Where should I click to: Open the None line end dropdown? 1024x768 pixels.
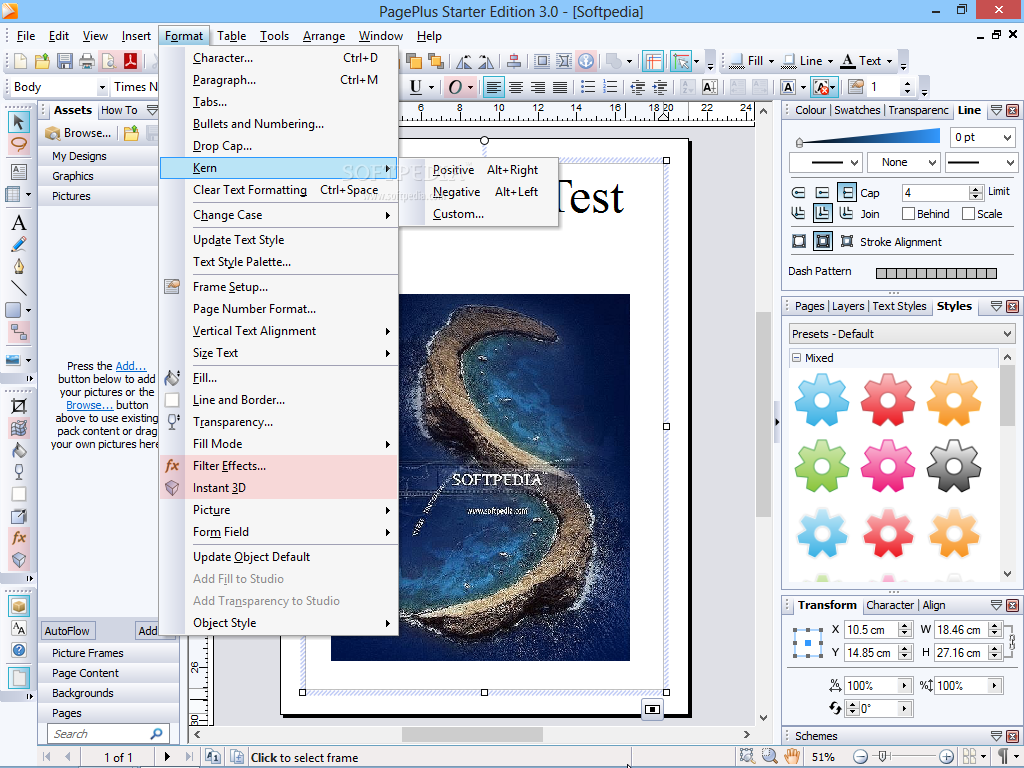[x=933, y=163]
